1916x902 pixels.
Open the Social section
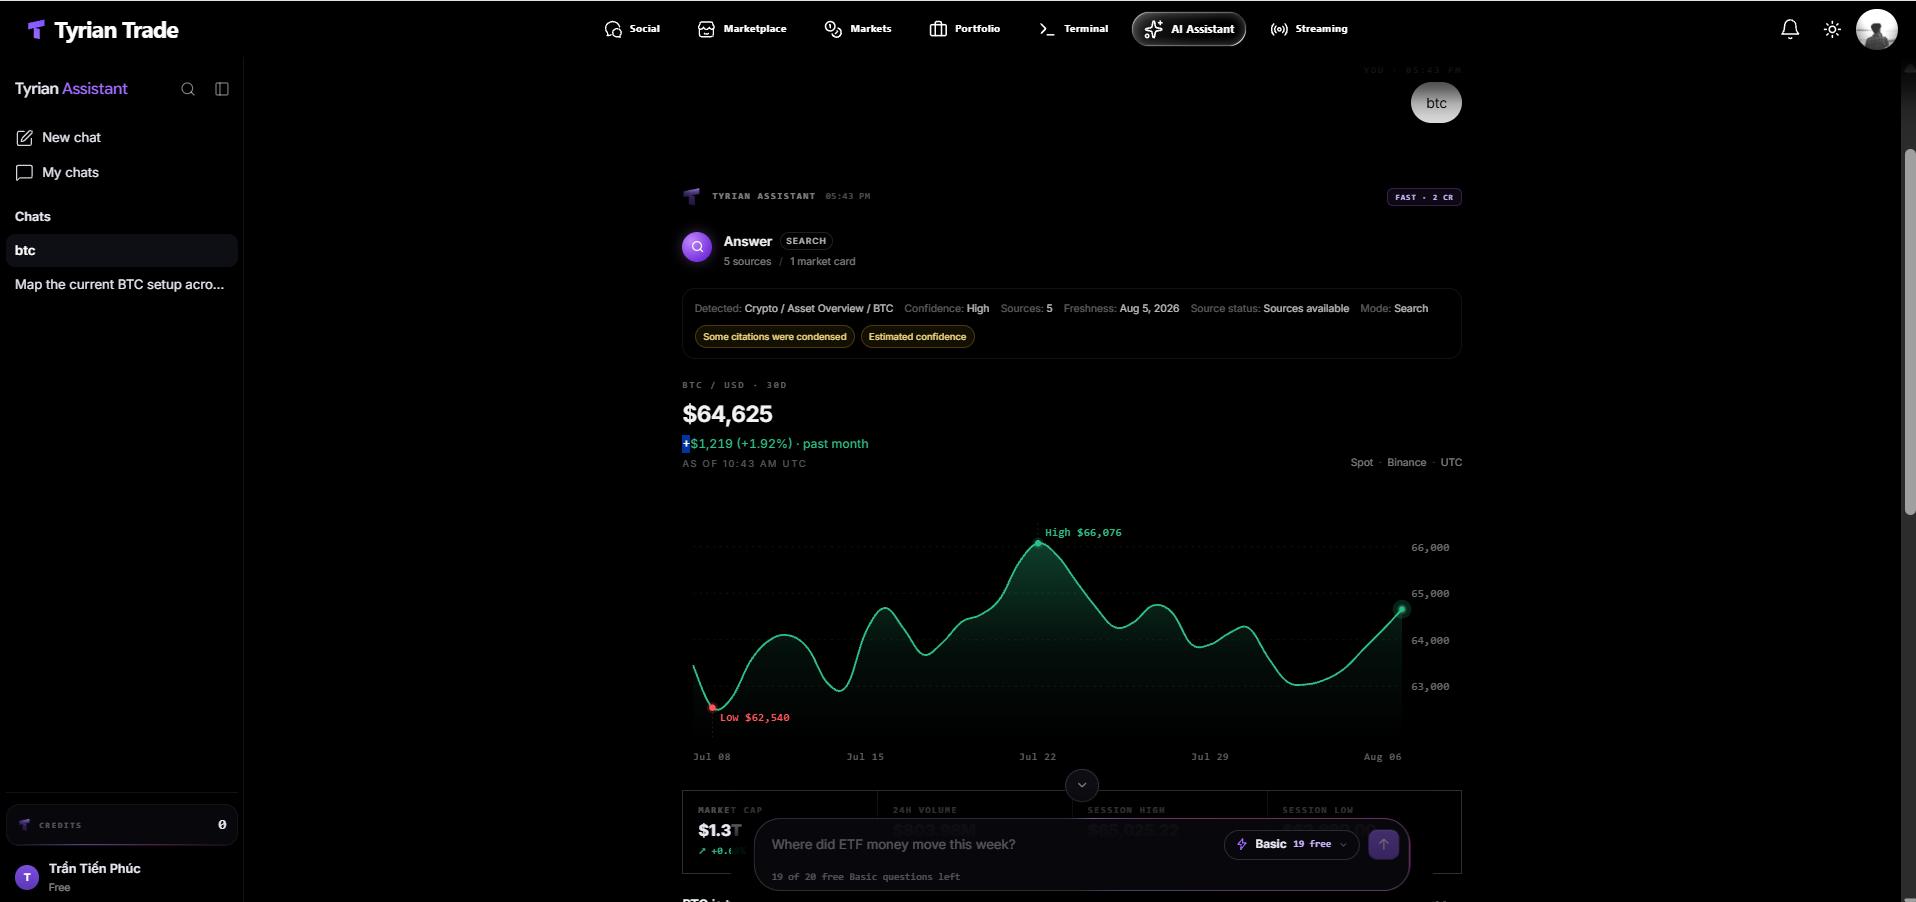[x=632, y=29]
